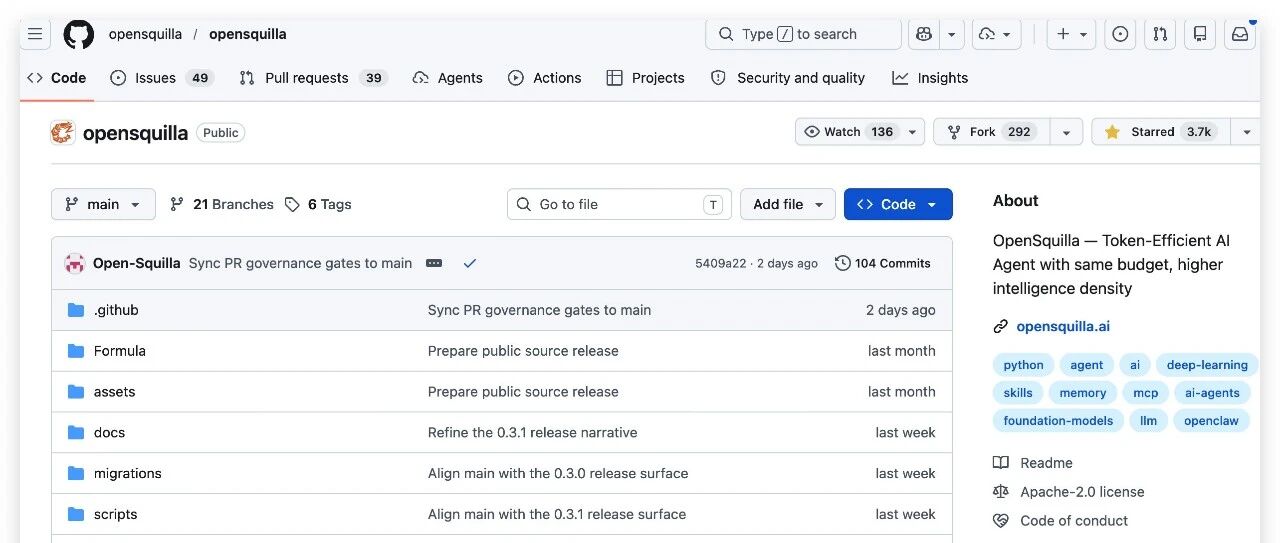Open the Apache-2.0 license link
This screenshot has height=543, width=1280.
[1082, 492]
